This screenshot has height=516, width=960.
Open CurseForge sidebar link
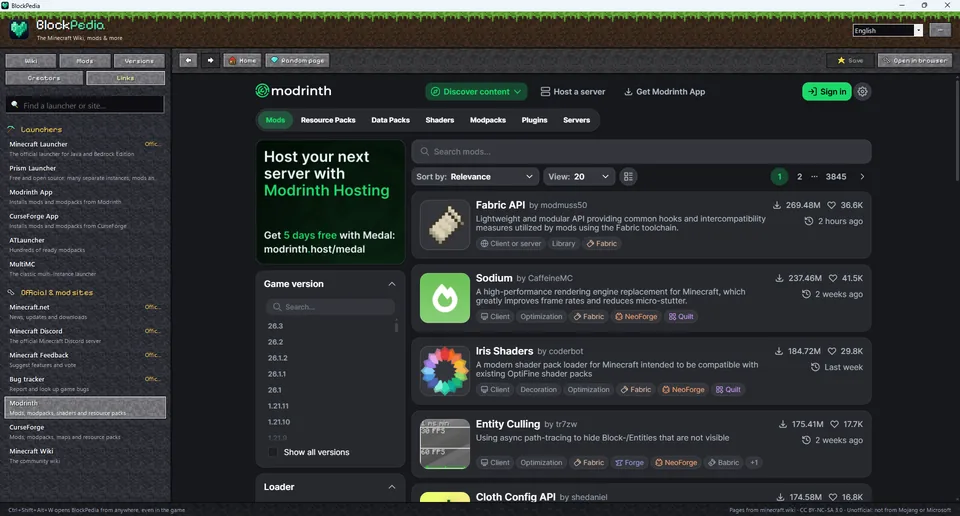click(x=85, y=432)
